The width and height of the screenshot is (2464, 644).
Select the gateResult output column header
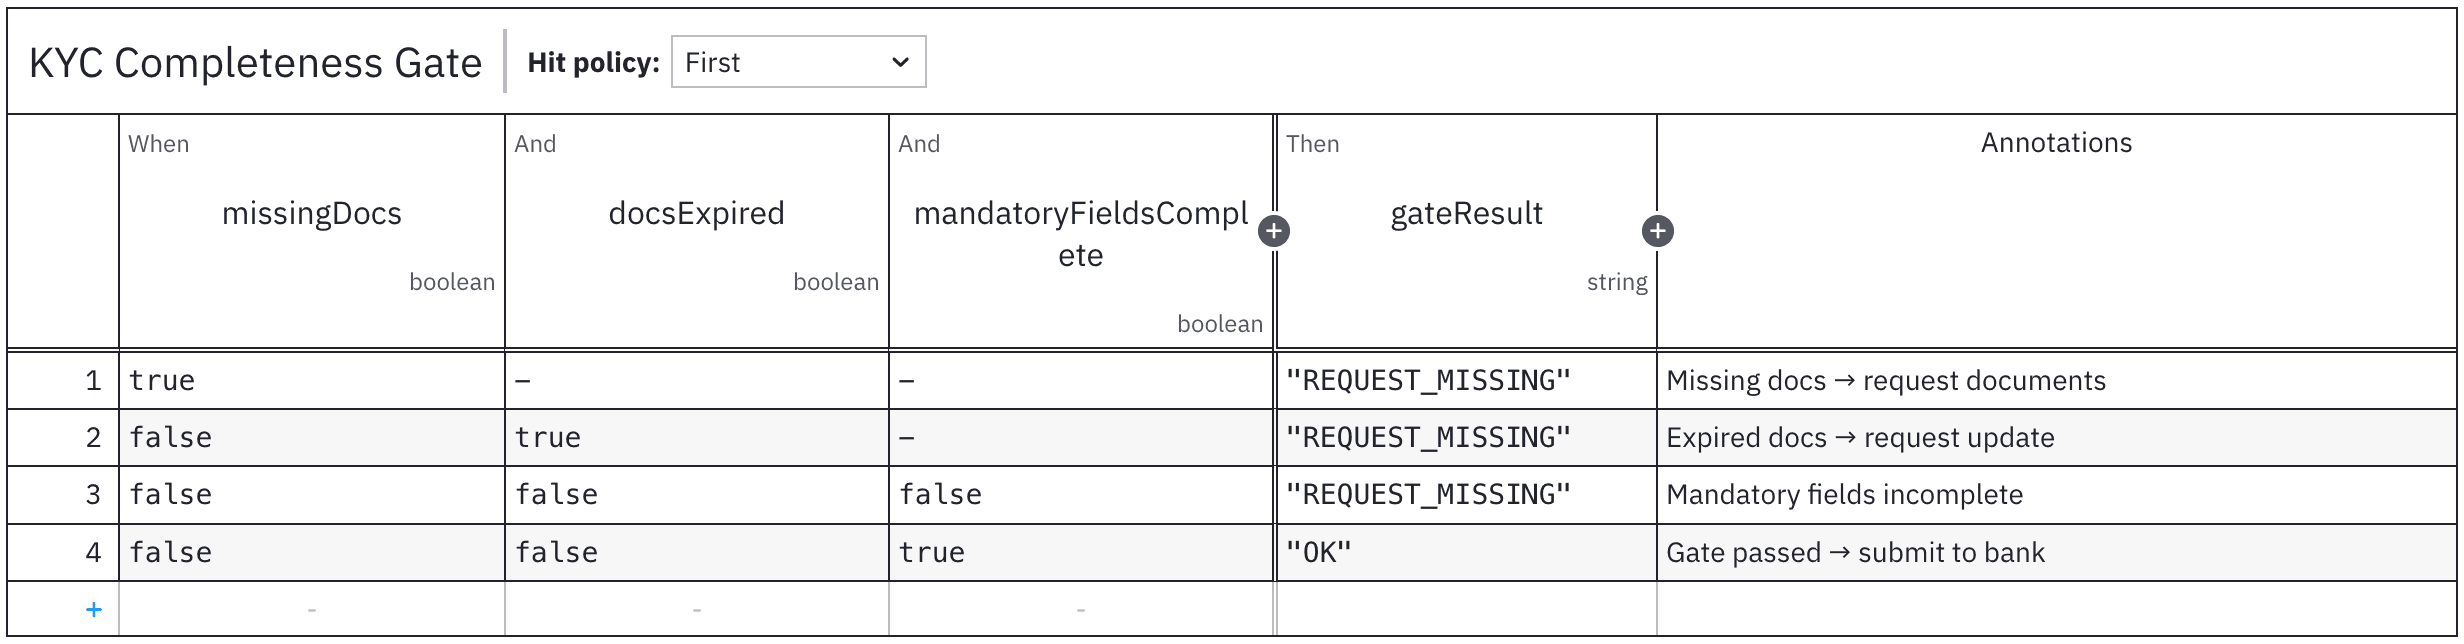(x=1466, y=214)
